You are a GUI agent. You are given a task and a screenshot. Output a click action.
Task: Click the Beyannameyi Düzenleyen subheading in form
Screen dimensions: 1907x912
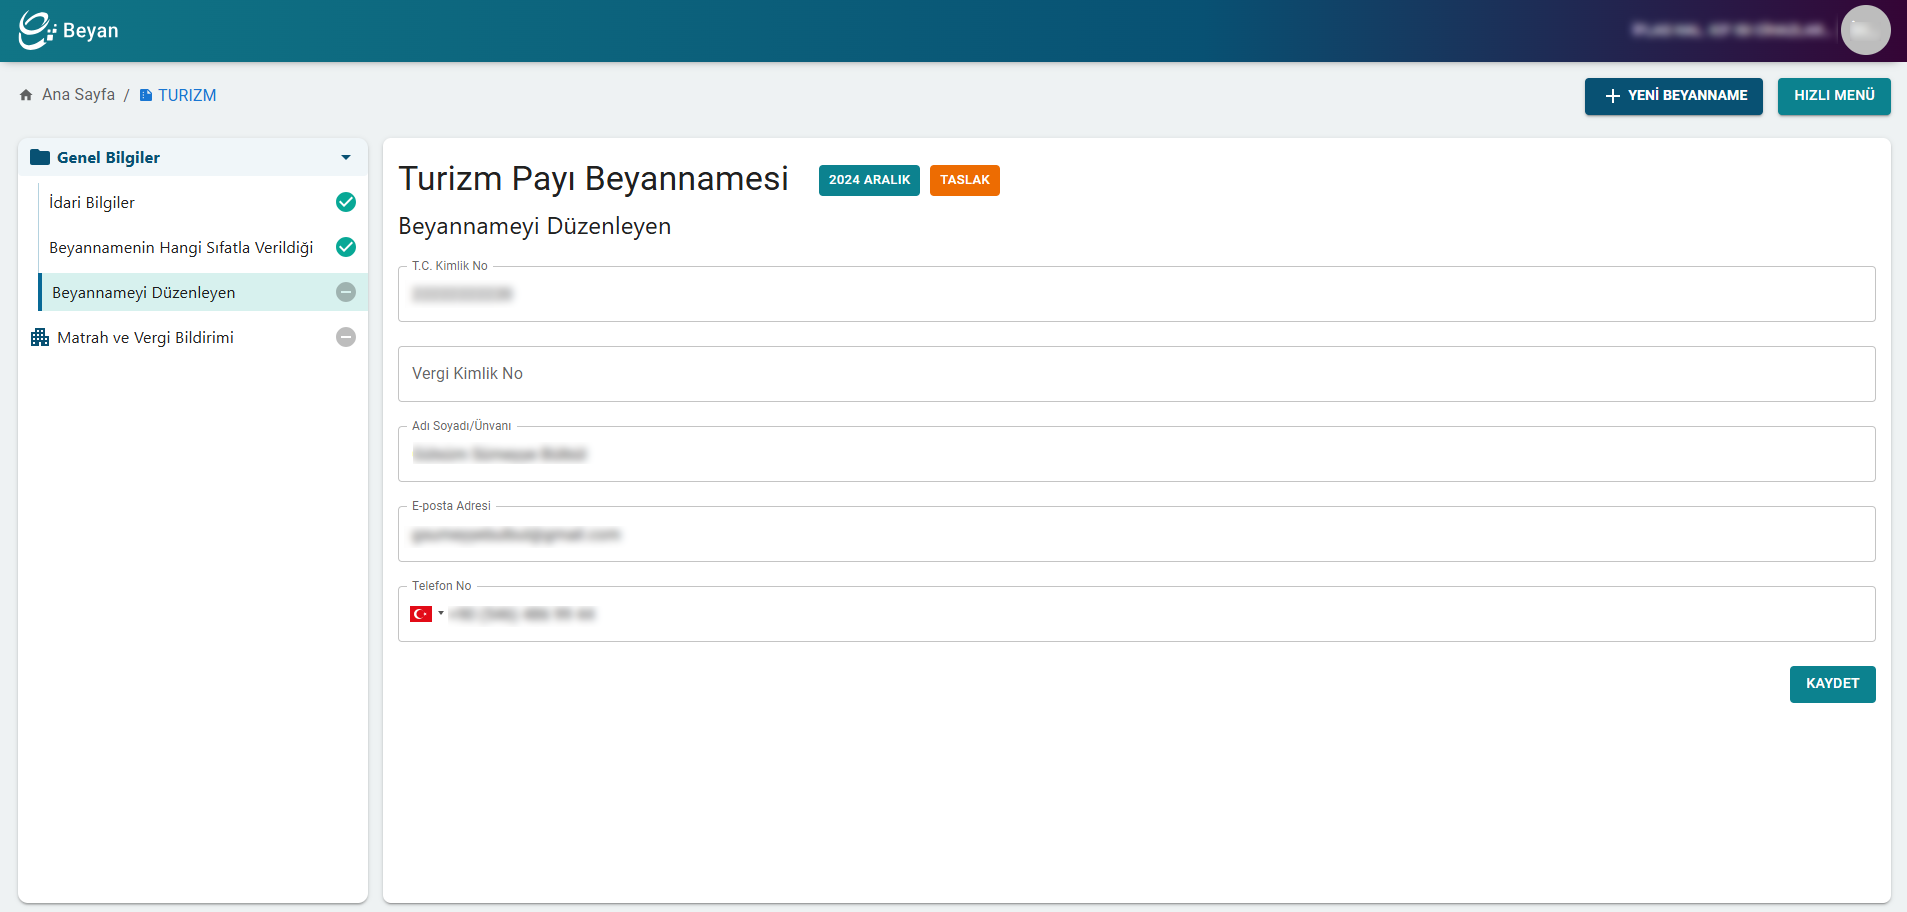click(x=535, y=227)
